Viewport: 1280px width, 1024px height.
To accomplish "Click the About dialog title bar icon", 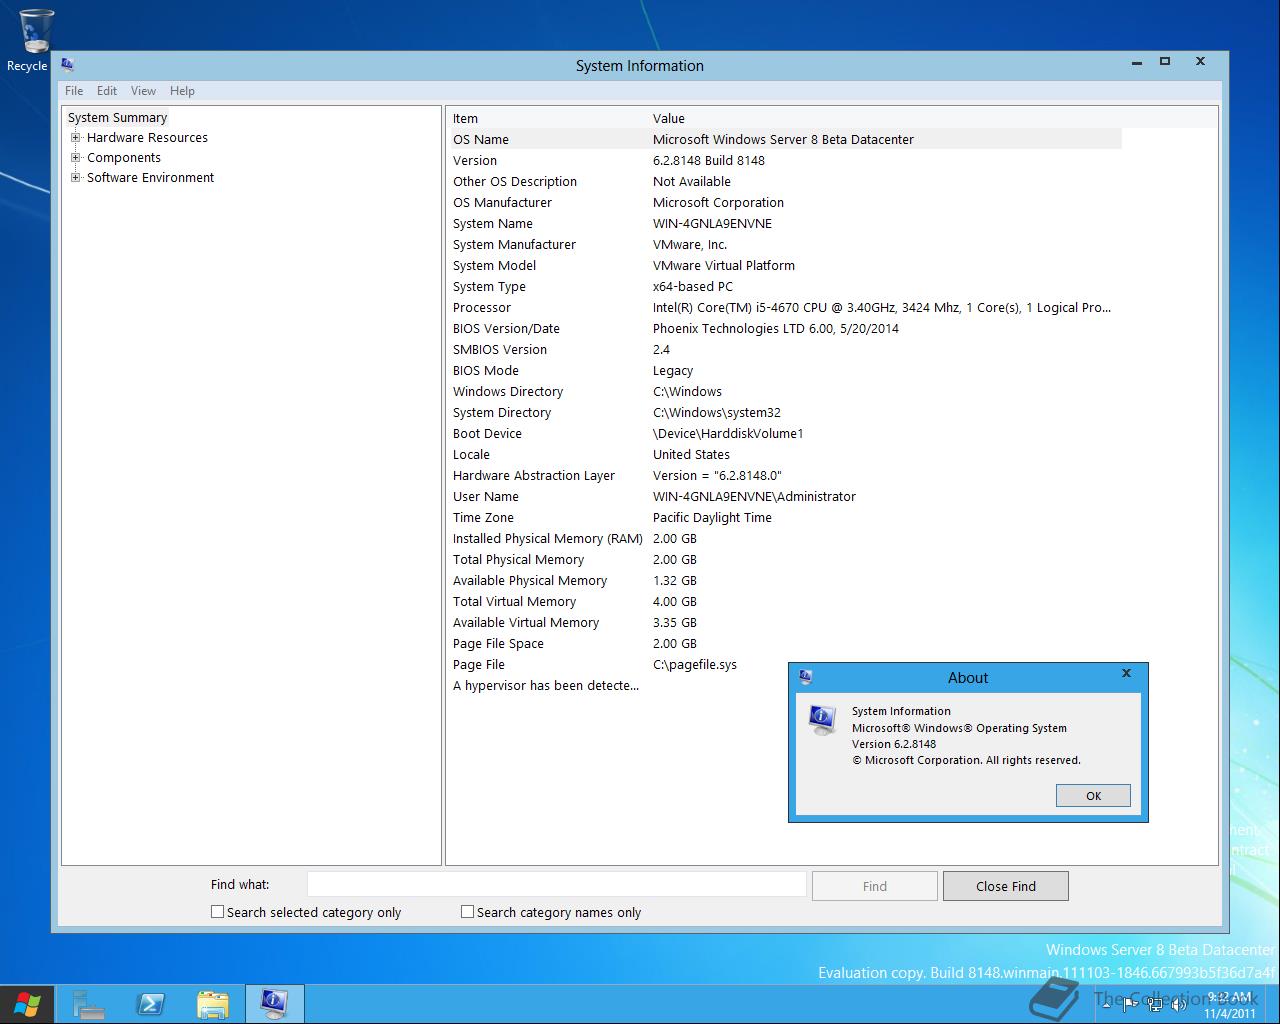I will coord(805,677).
